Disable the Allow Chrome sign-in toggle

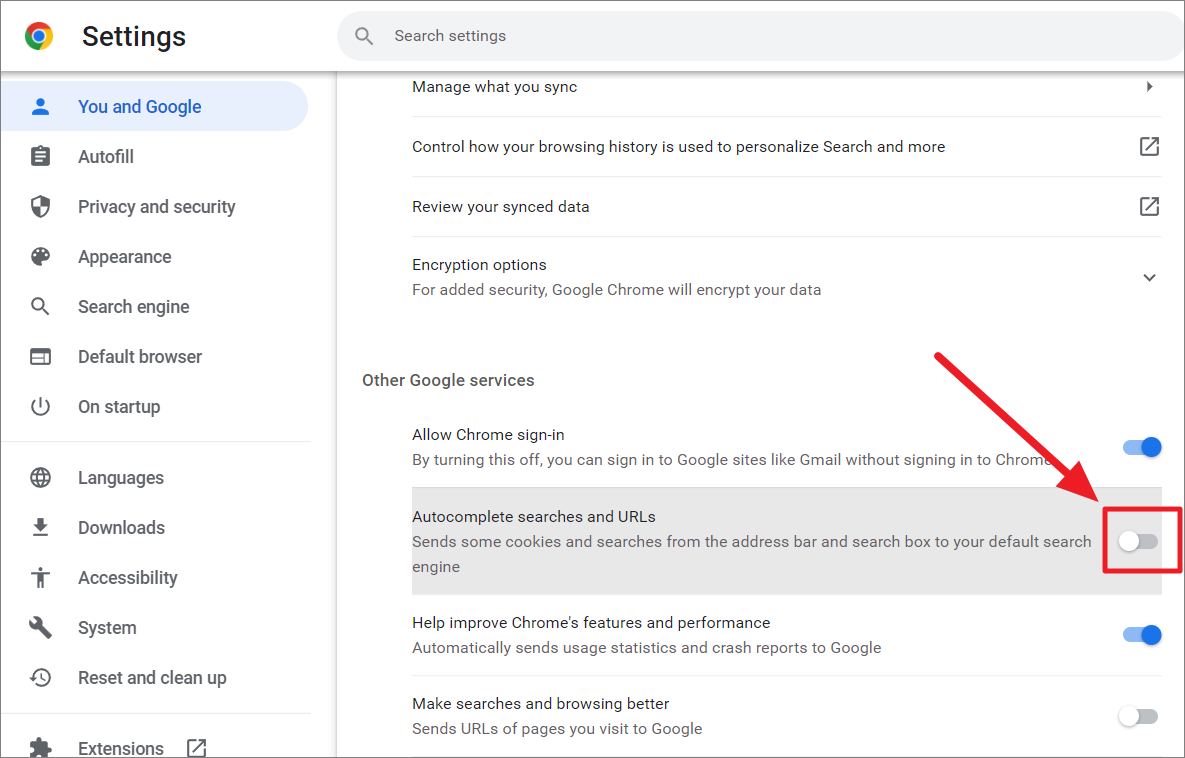point(1141,447)
